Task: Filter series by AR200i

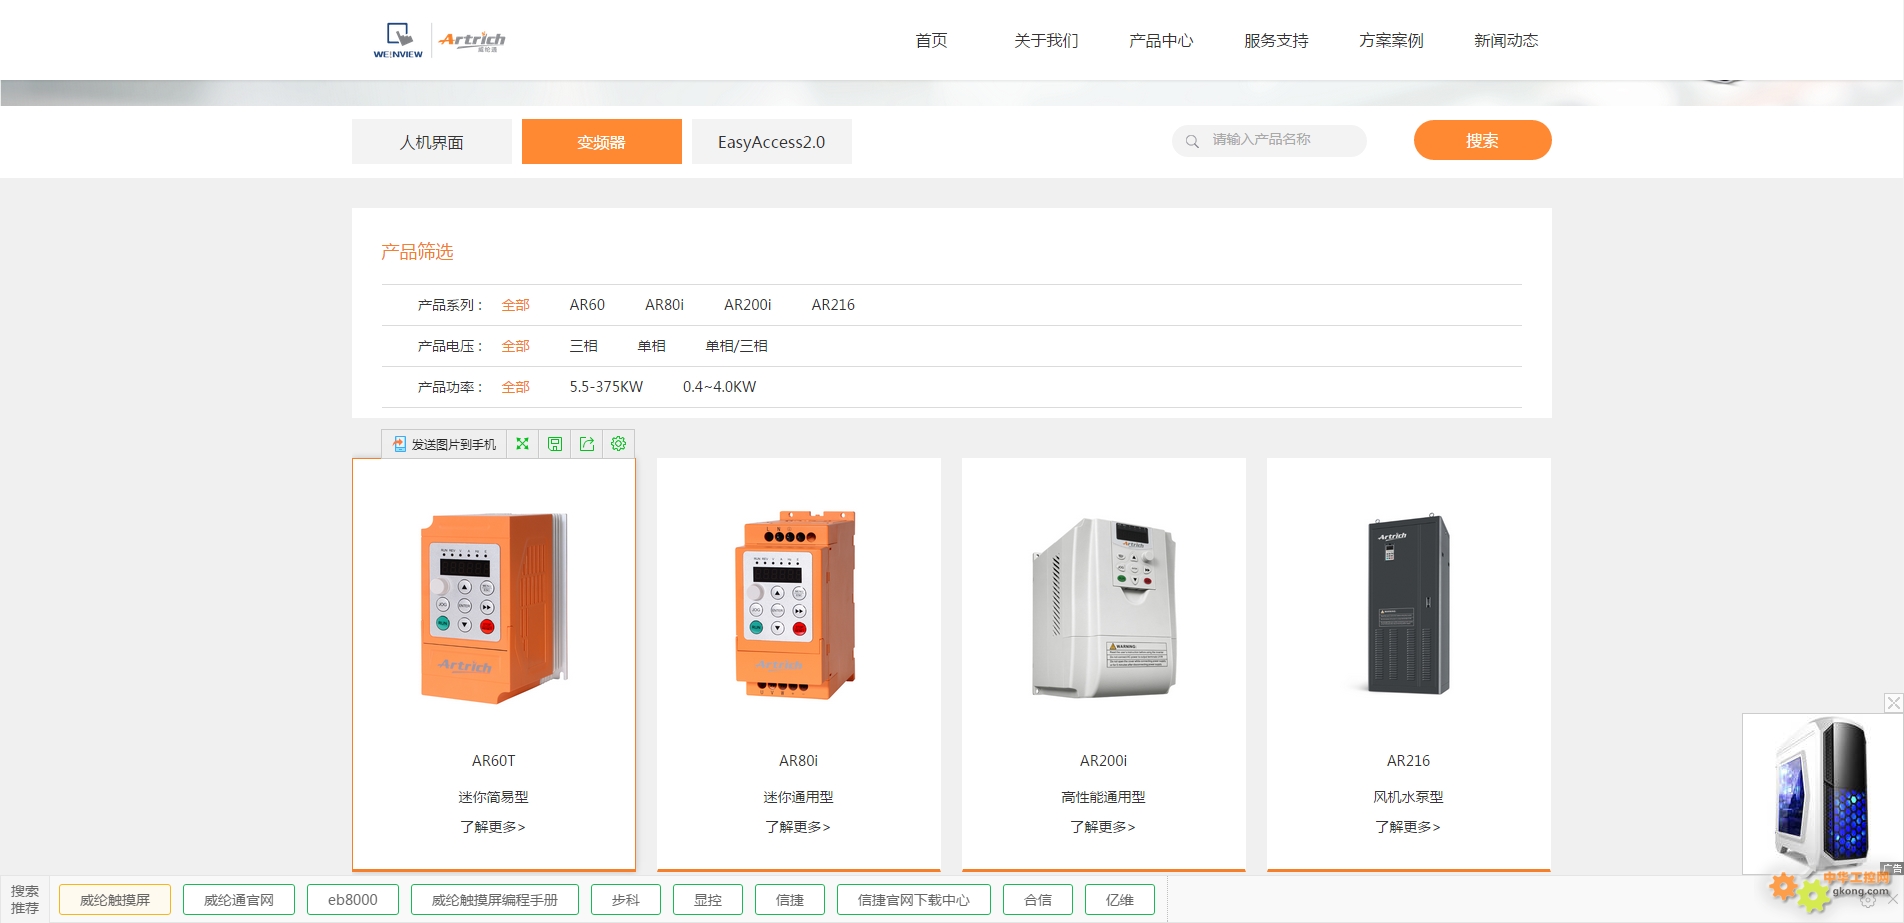Action: [x=747, y=305]
